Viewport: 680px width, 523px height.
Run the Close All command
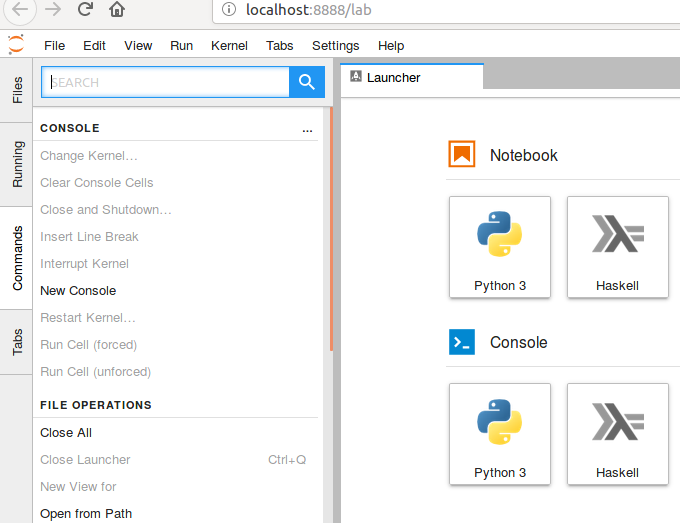coord(66,432)
